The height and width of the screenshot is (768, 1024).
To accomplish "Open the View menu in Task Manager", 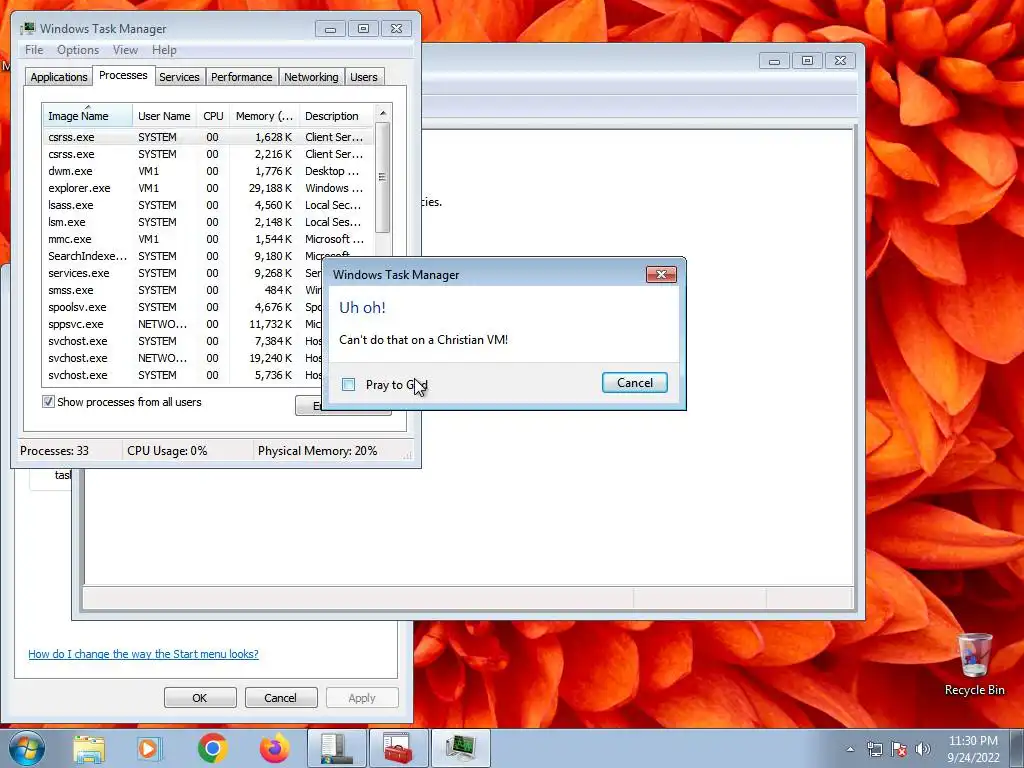I will coord(125,50).
